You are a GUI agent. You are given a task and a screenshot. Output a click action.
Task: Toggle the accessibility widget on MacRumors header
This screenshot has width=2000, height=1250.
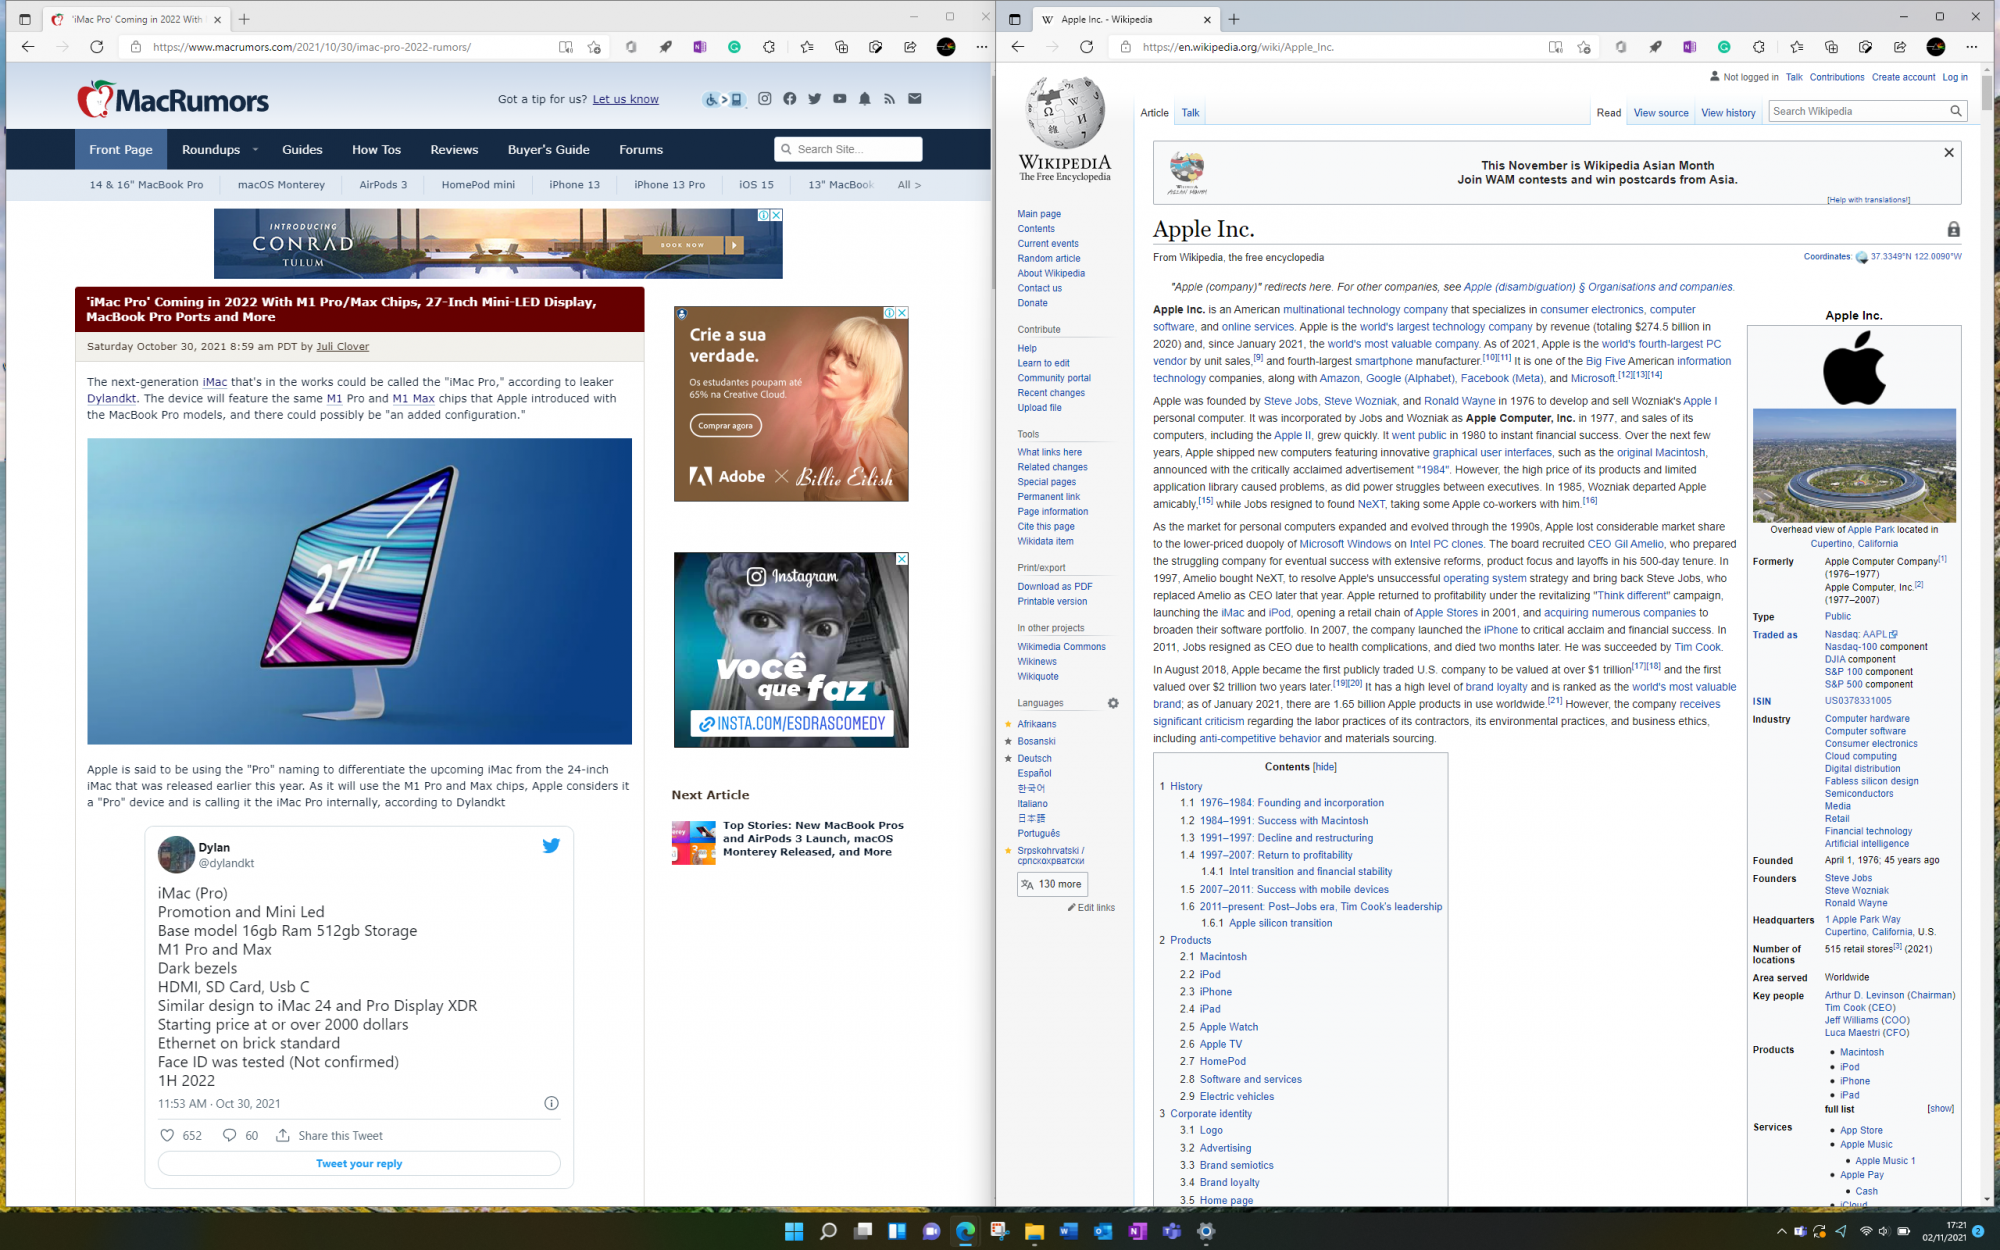pyautogui.click(x=723, y=99)
